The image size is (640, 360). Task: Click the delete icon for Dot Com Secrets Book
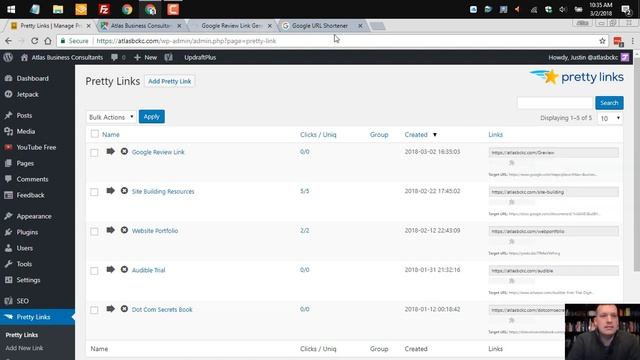[124, 309]
